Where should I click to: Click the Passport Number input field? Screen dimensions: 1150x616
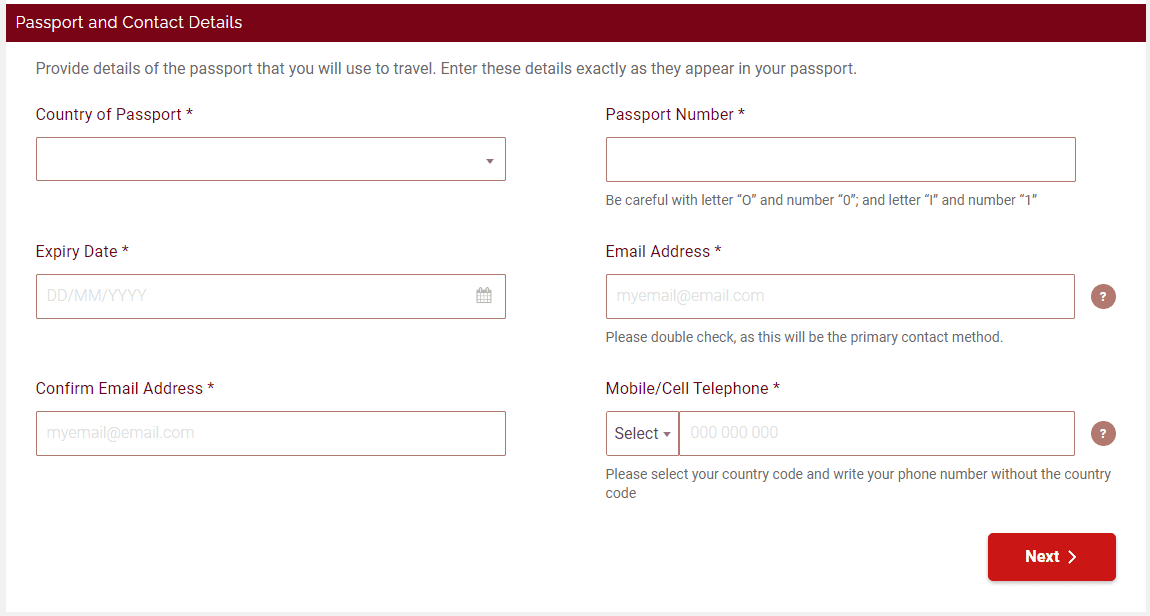click(x=840, y=158)
